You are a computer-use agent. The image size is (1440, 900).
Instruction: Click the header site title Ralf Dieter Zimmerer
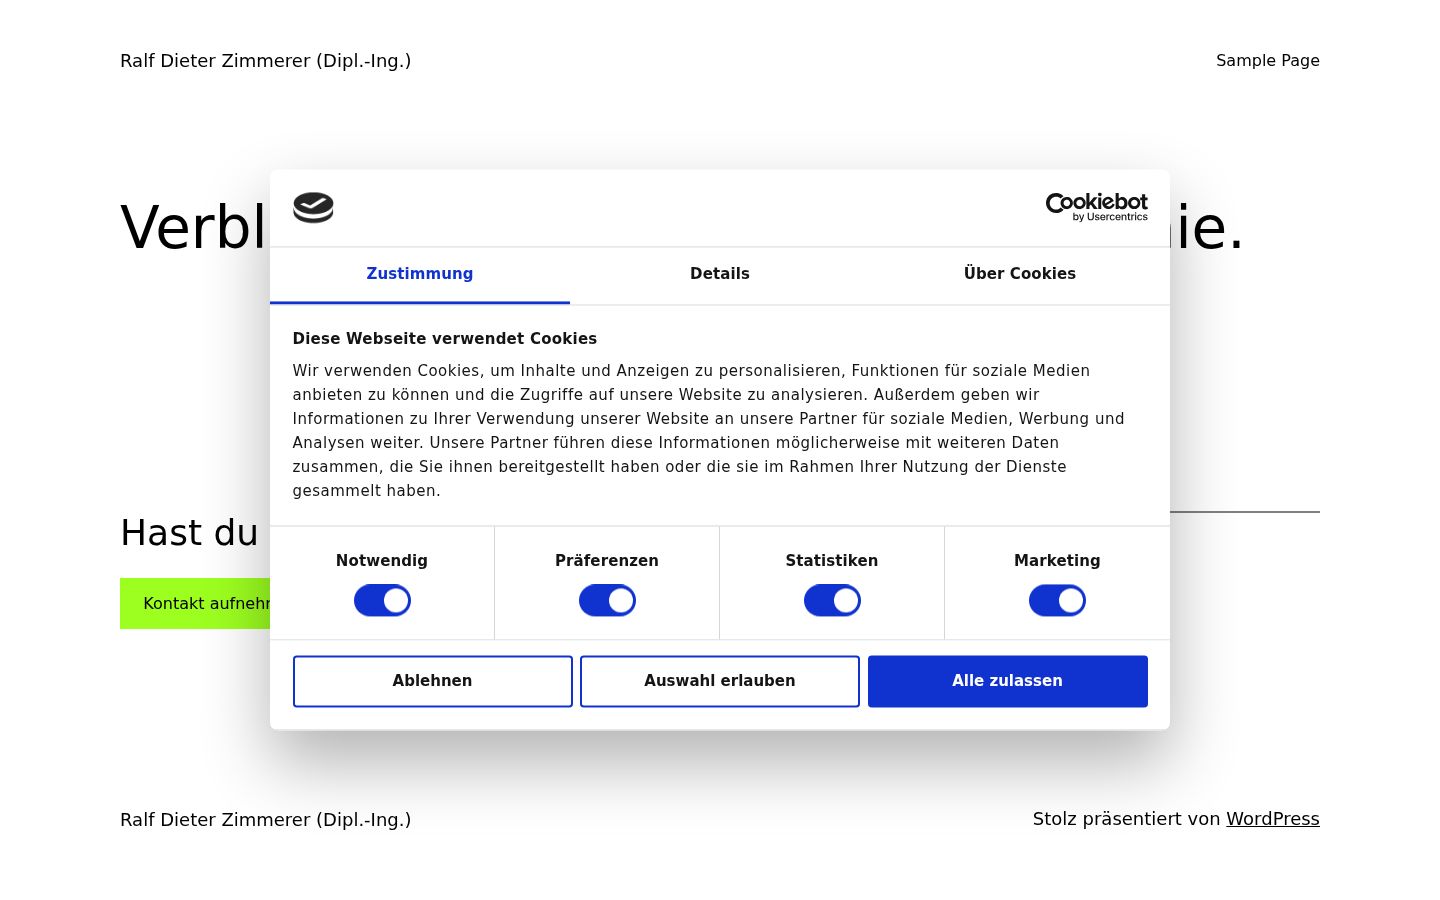pyautogui.click(x=265, y=61)
